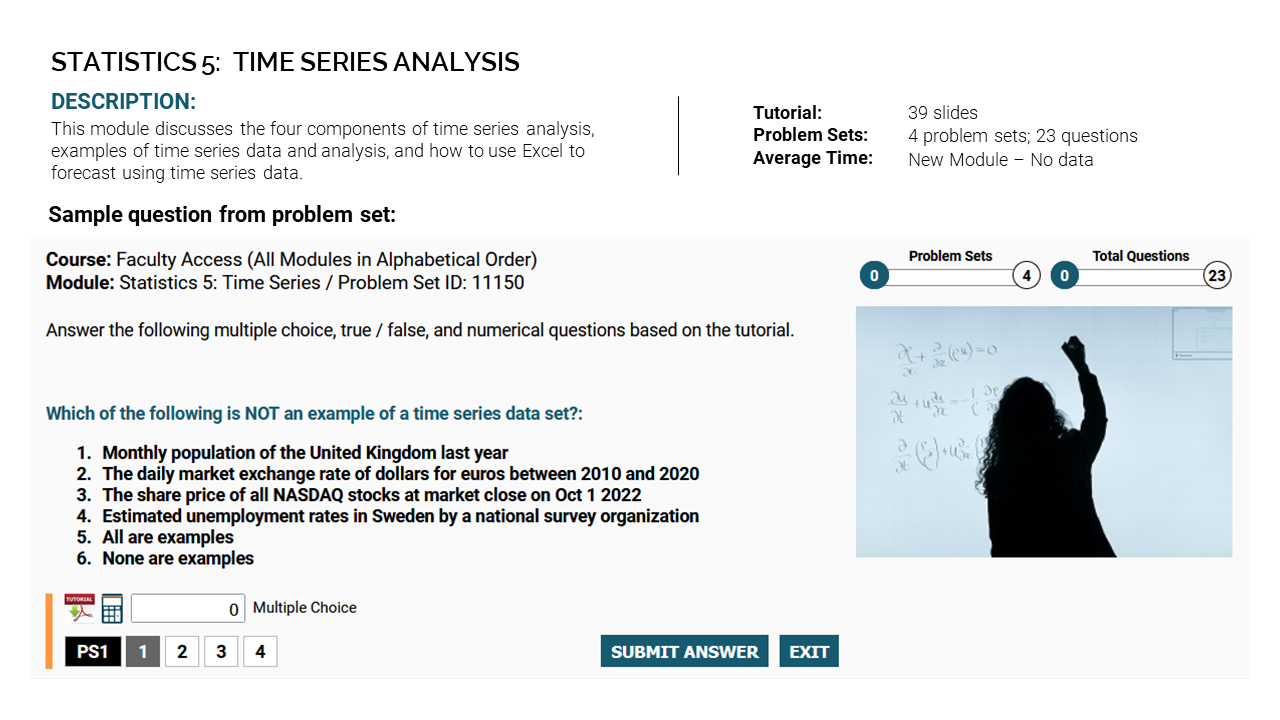Image resolution: width=1280 pixels, height=720 pixels.
Task: Open the calculator tool
Action: pos(111,607)
